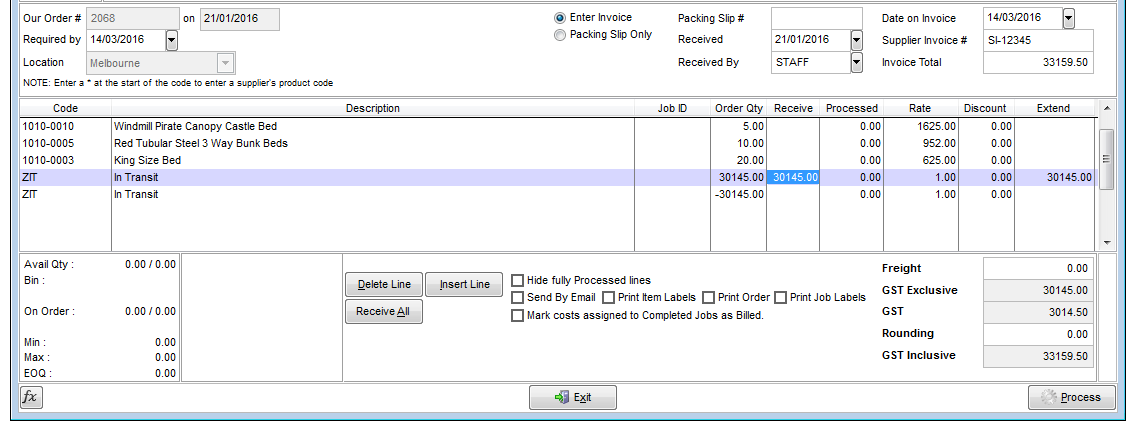Image resolution: width=1136 pixels, height=431 pixels.
Task: Click the order list scrollbar thumb
Action: [1106, 159]
